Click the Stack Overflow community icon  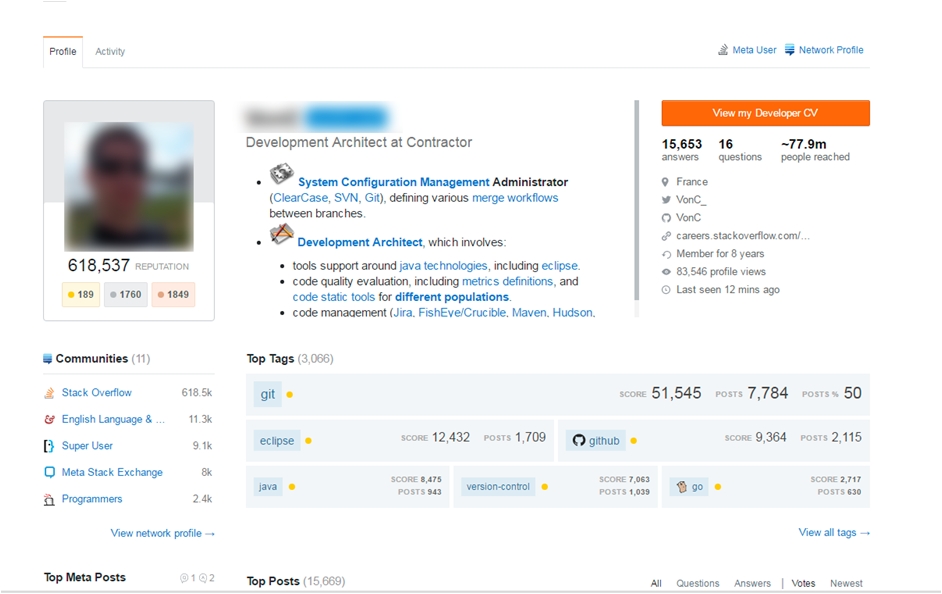tap(49, 393)
